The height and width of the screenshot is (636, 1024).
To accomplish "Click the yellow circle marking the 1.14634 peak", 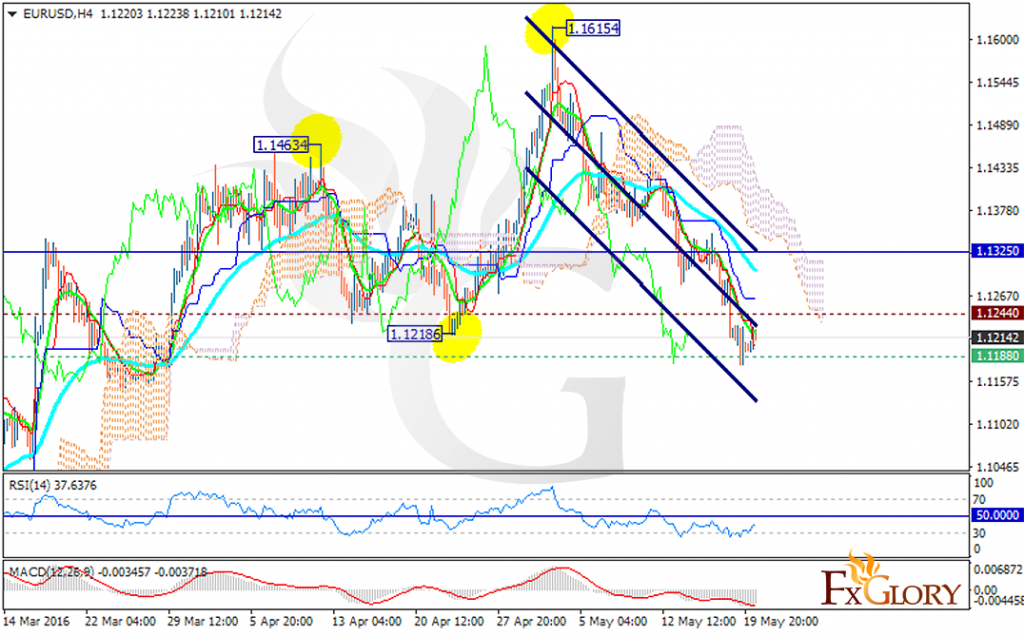I will pyautogui.click(x=317, y=140).
